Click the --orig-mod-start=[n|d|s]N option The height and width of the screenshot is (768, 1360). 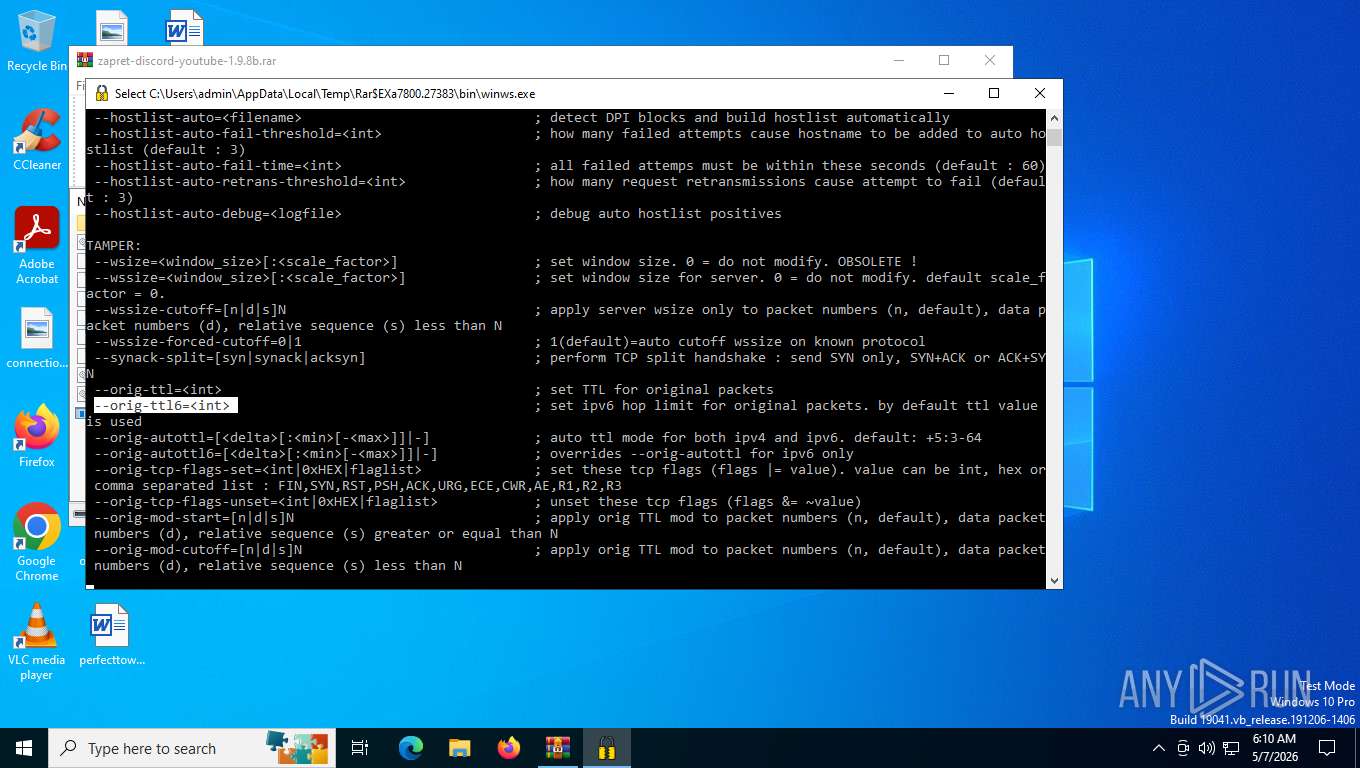click(x=194, y=517)
